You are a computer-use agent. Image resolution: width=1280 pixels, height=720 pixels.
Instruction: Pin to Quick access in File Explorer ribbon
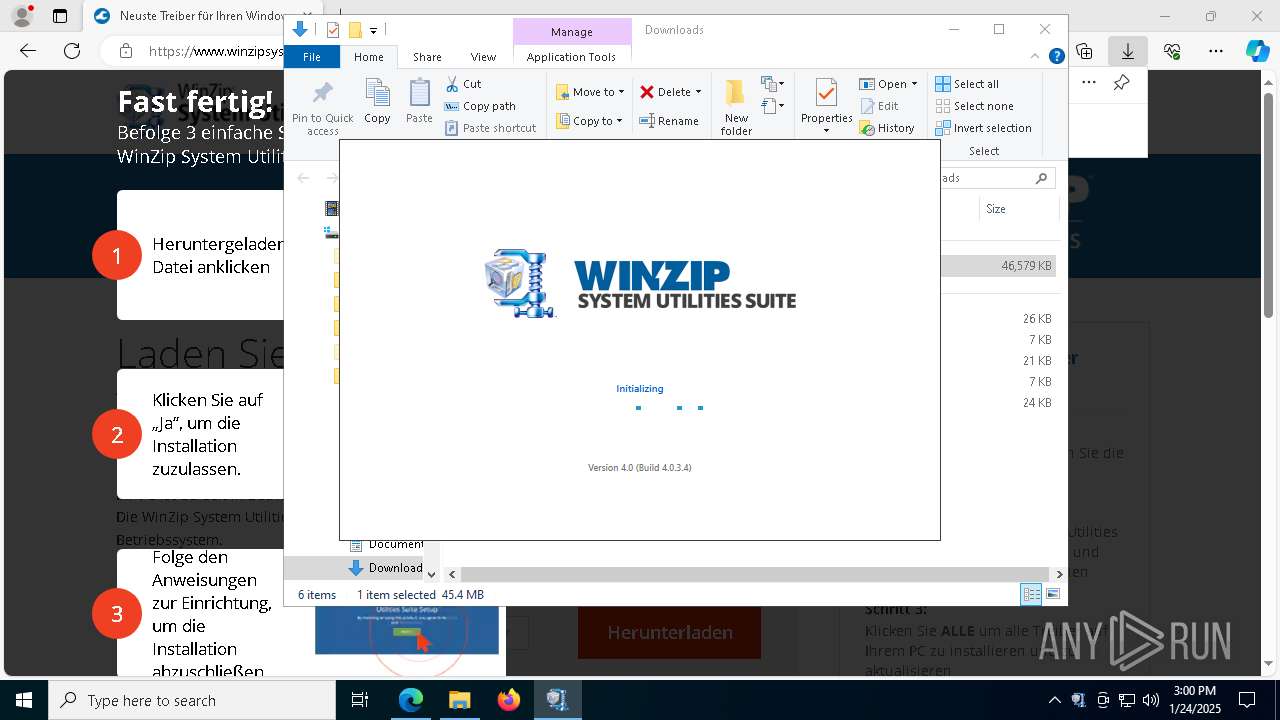coord(322,108)
